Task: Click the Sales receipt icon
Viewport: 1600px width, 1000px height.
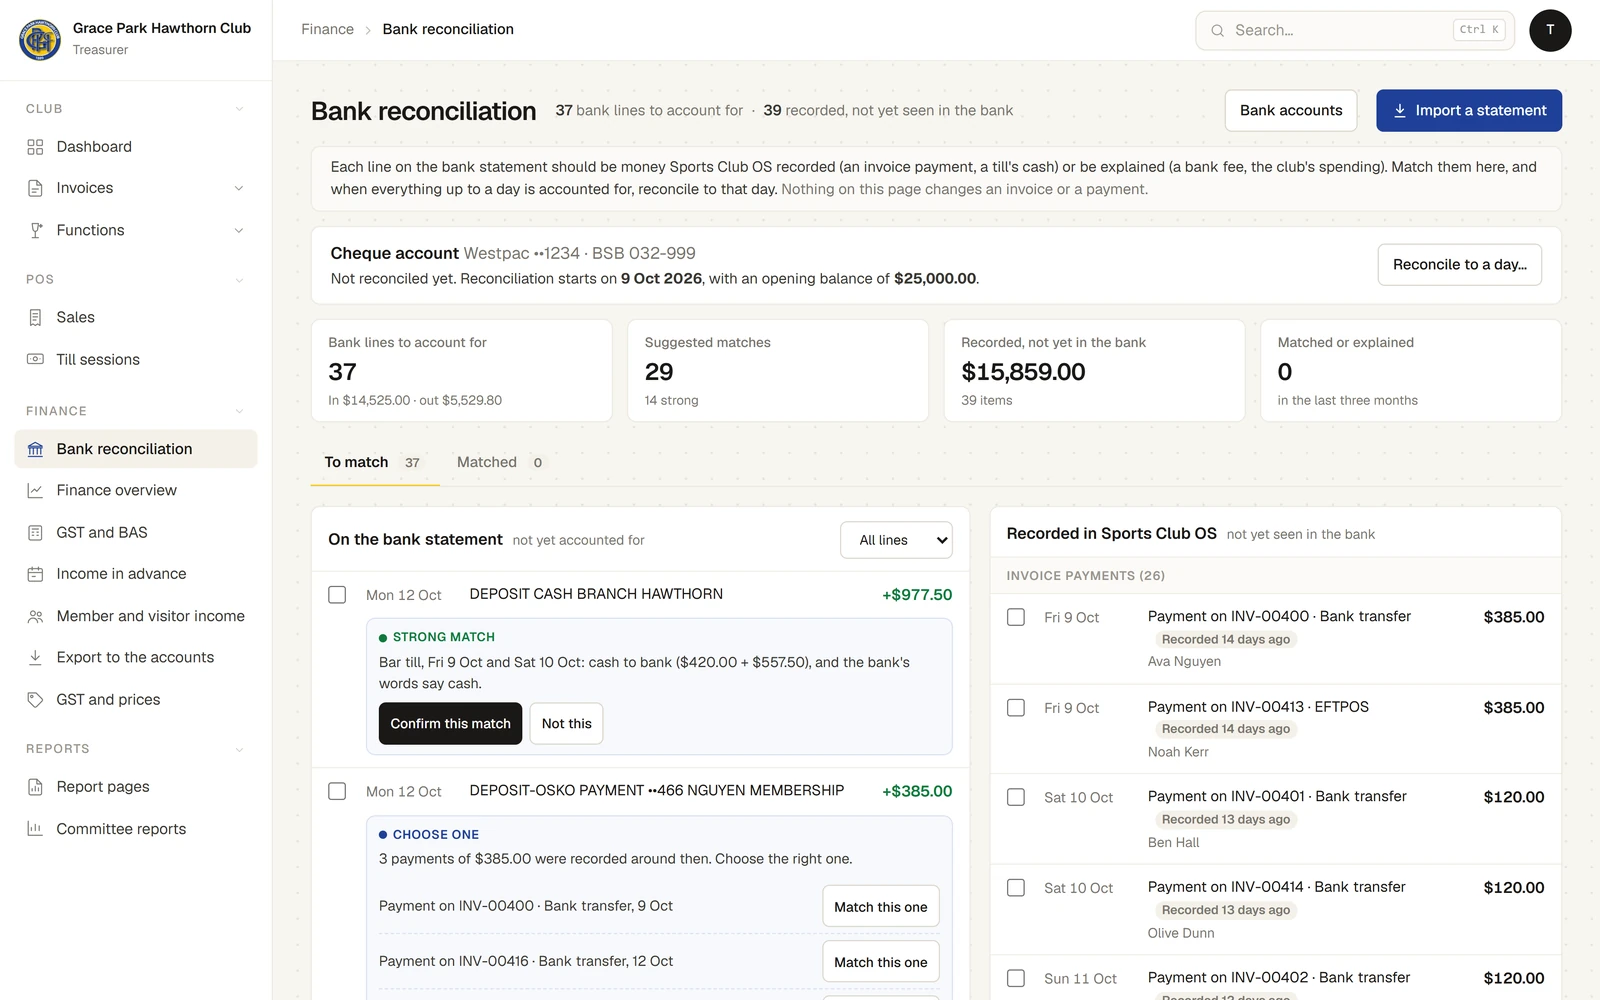Action: click(35, 317)
